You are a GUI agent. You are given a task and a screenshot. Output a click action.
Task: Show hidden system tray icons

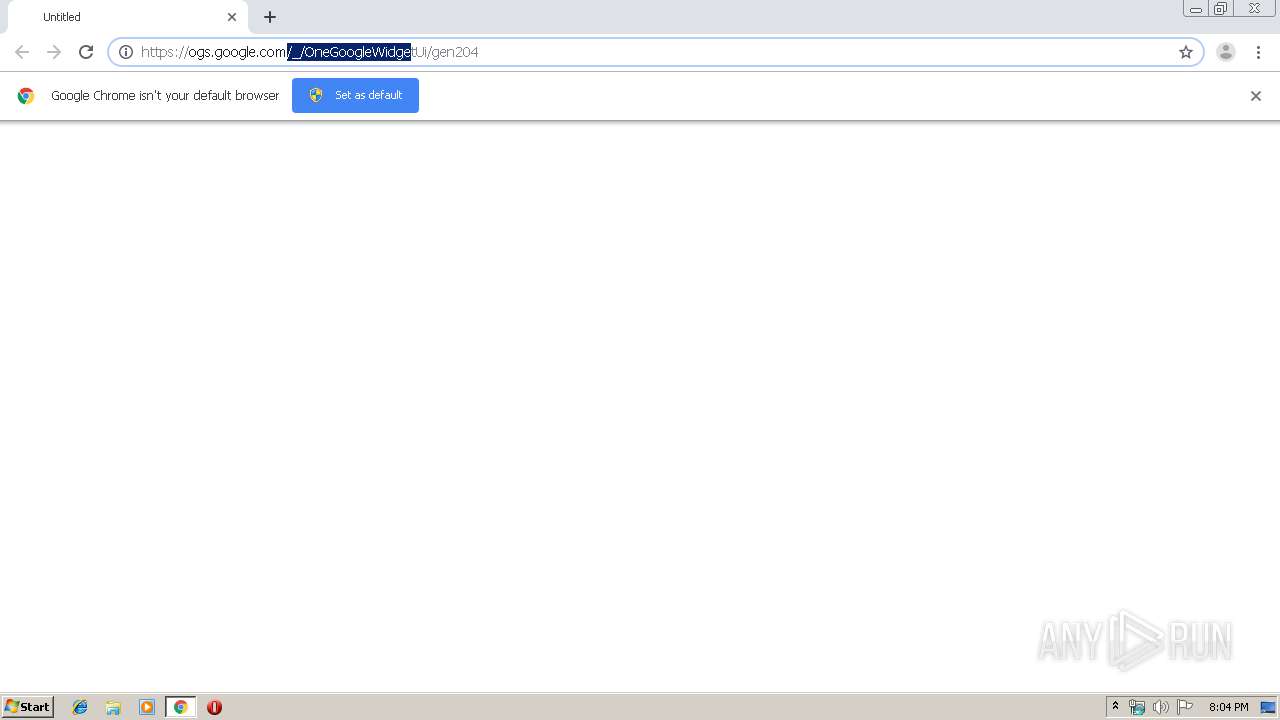pos(1116,707)
